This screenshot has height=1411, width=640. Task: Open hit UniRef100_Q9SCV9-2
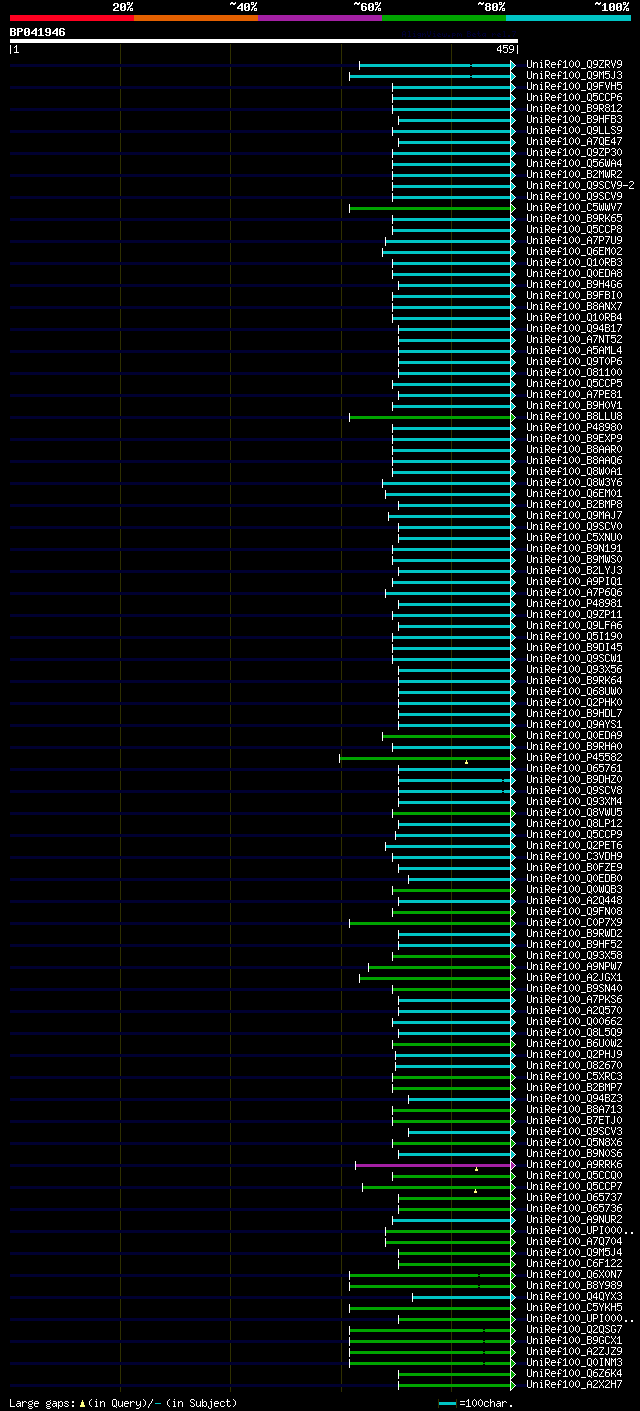click(x=580, y=185)
